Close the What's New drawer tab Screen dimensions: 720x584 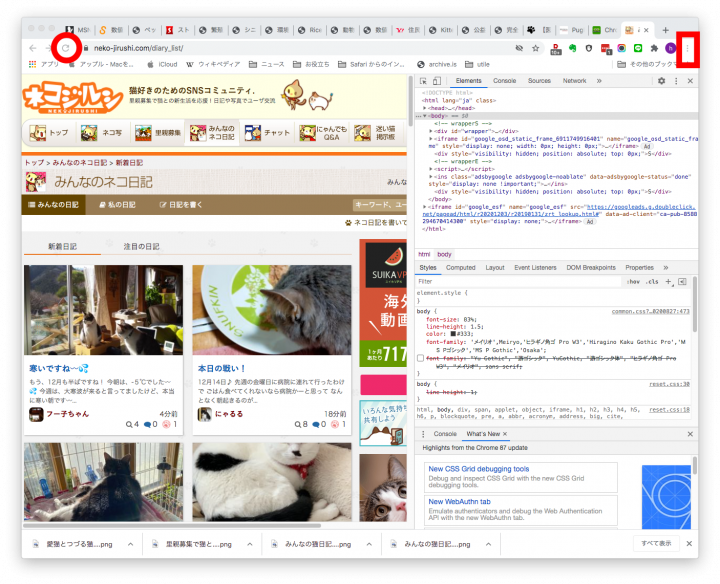(x=505, y=434)
